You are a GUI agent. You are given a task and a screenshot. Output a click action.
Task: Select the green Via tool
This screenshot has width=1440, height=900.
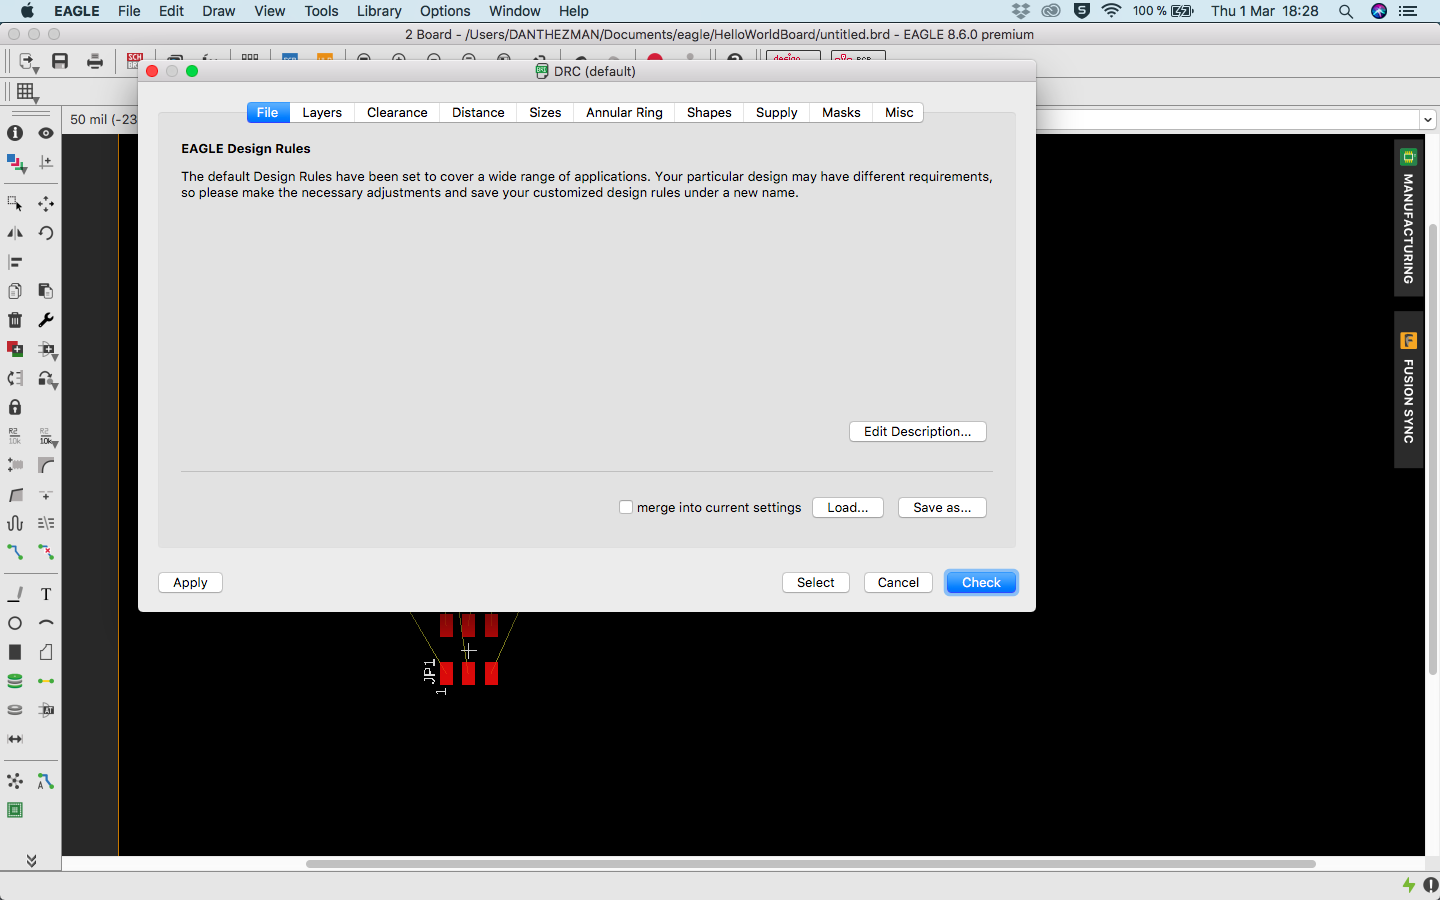coord(15,681)
